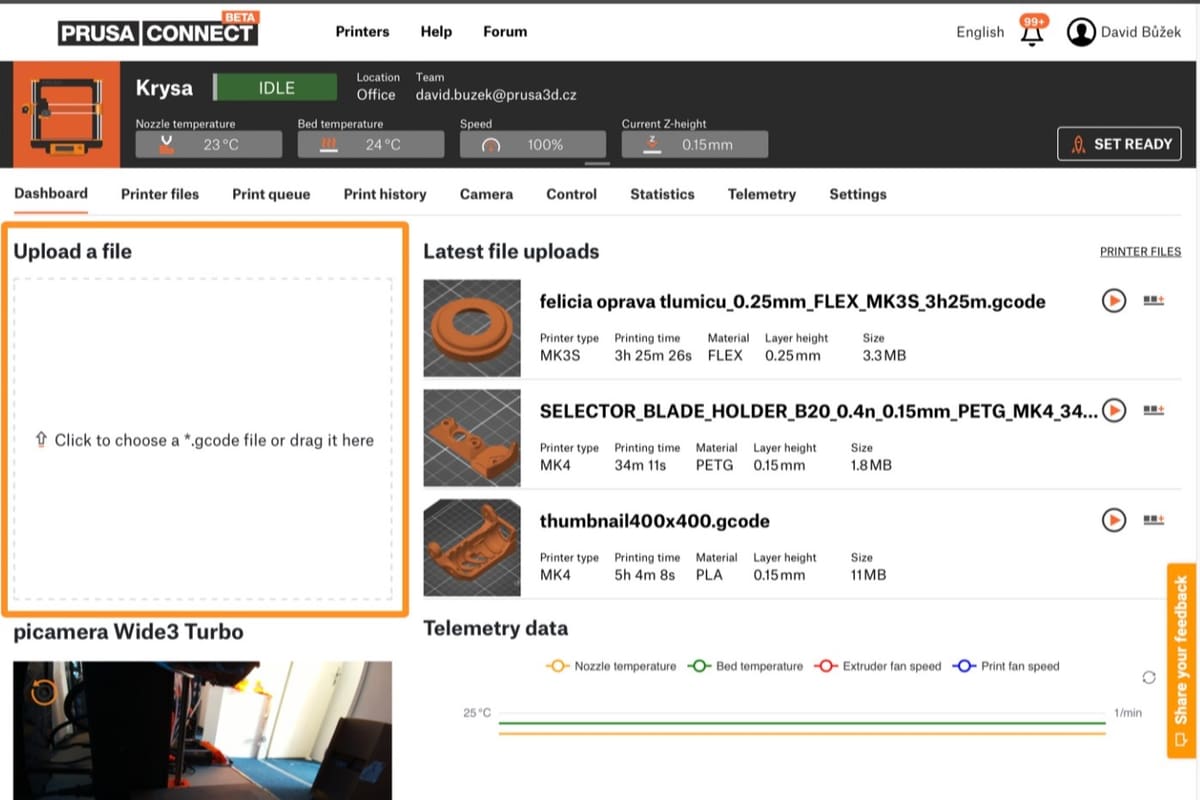Add thumbnail400x400.gcode to queue

[x=1153, y=520]
